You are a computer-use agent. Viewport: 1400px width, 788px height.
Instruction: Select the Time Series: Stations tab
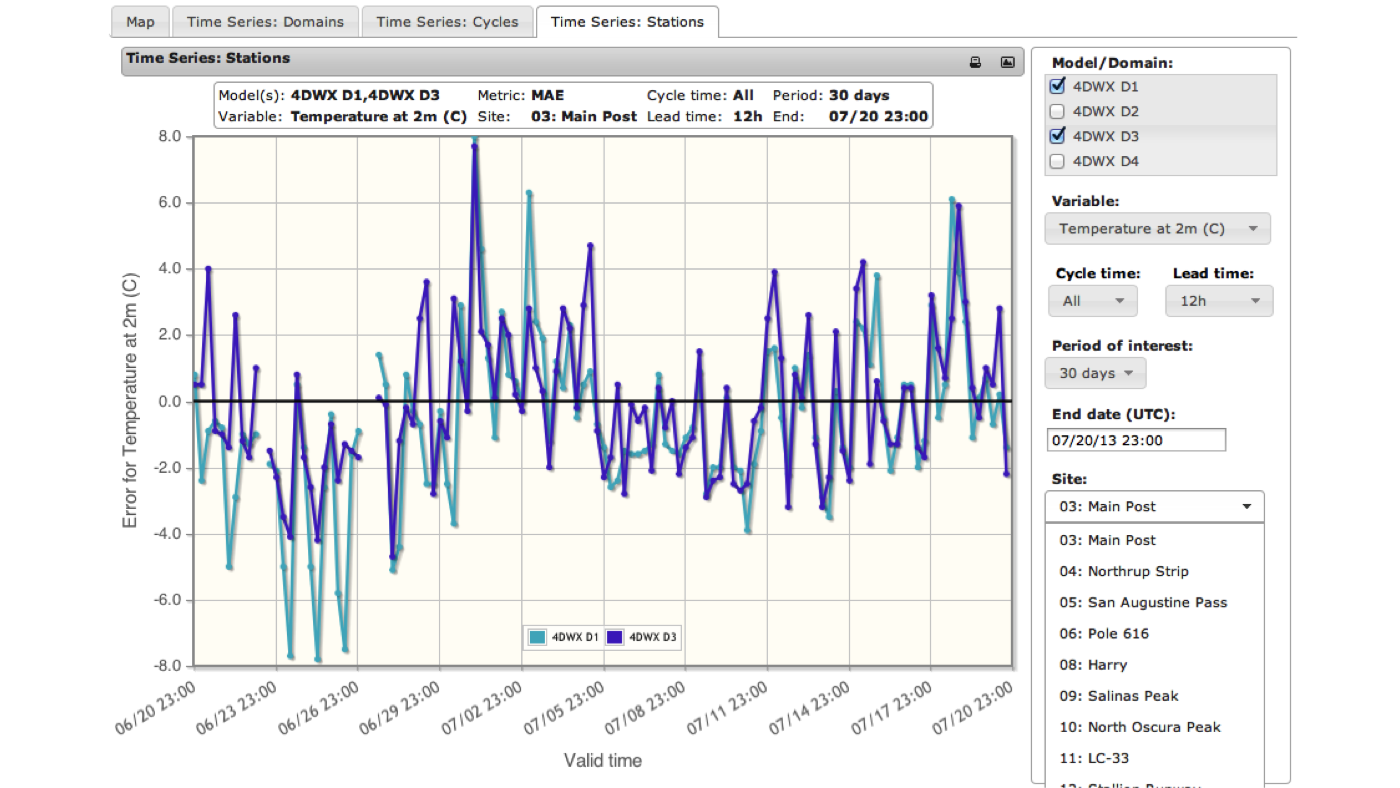point(627,22)
